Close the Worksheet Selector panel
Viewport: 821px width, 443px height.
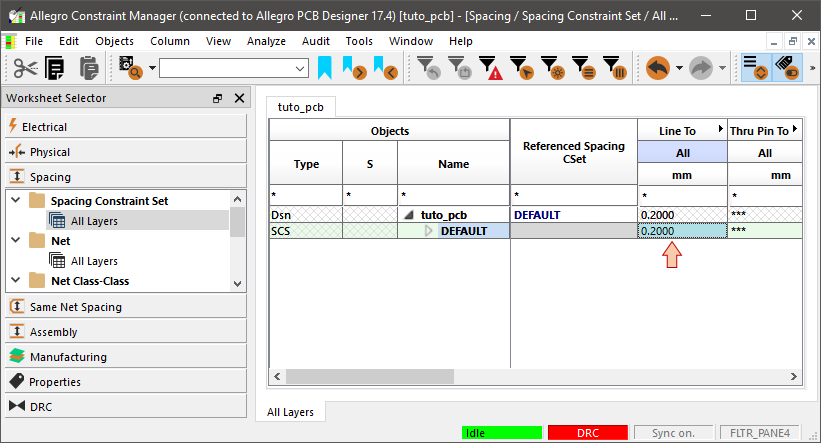pos(239,98)
